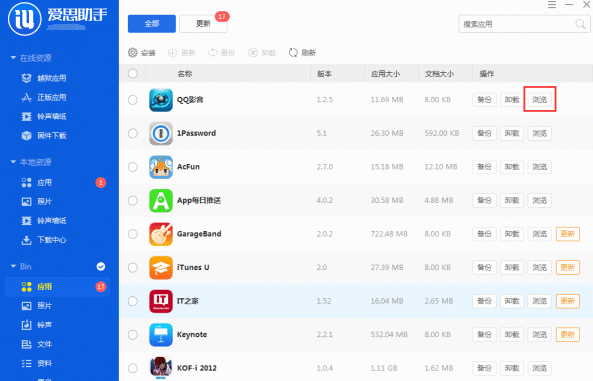Screen dimensions: 593x381
Task: Select the Keynote row checkbox
Action: click(133, 334)
